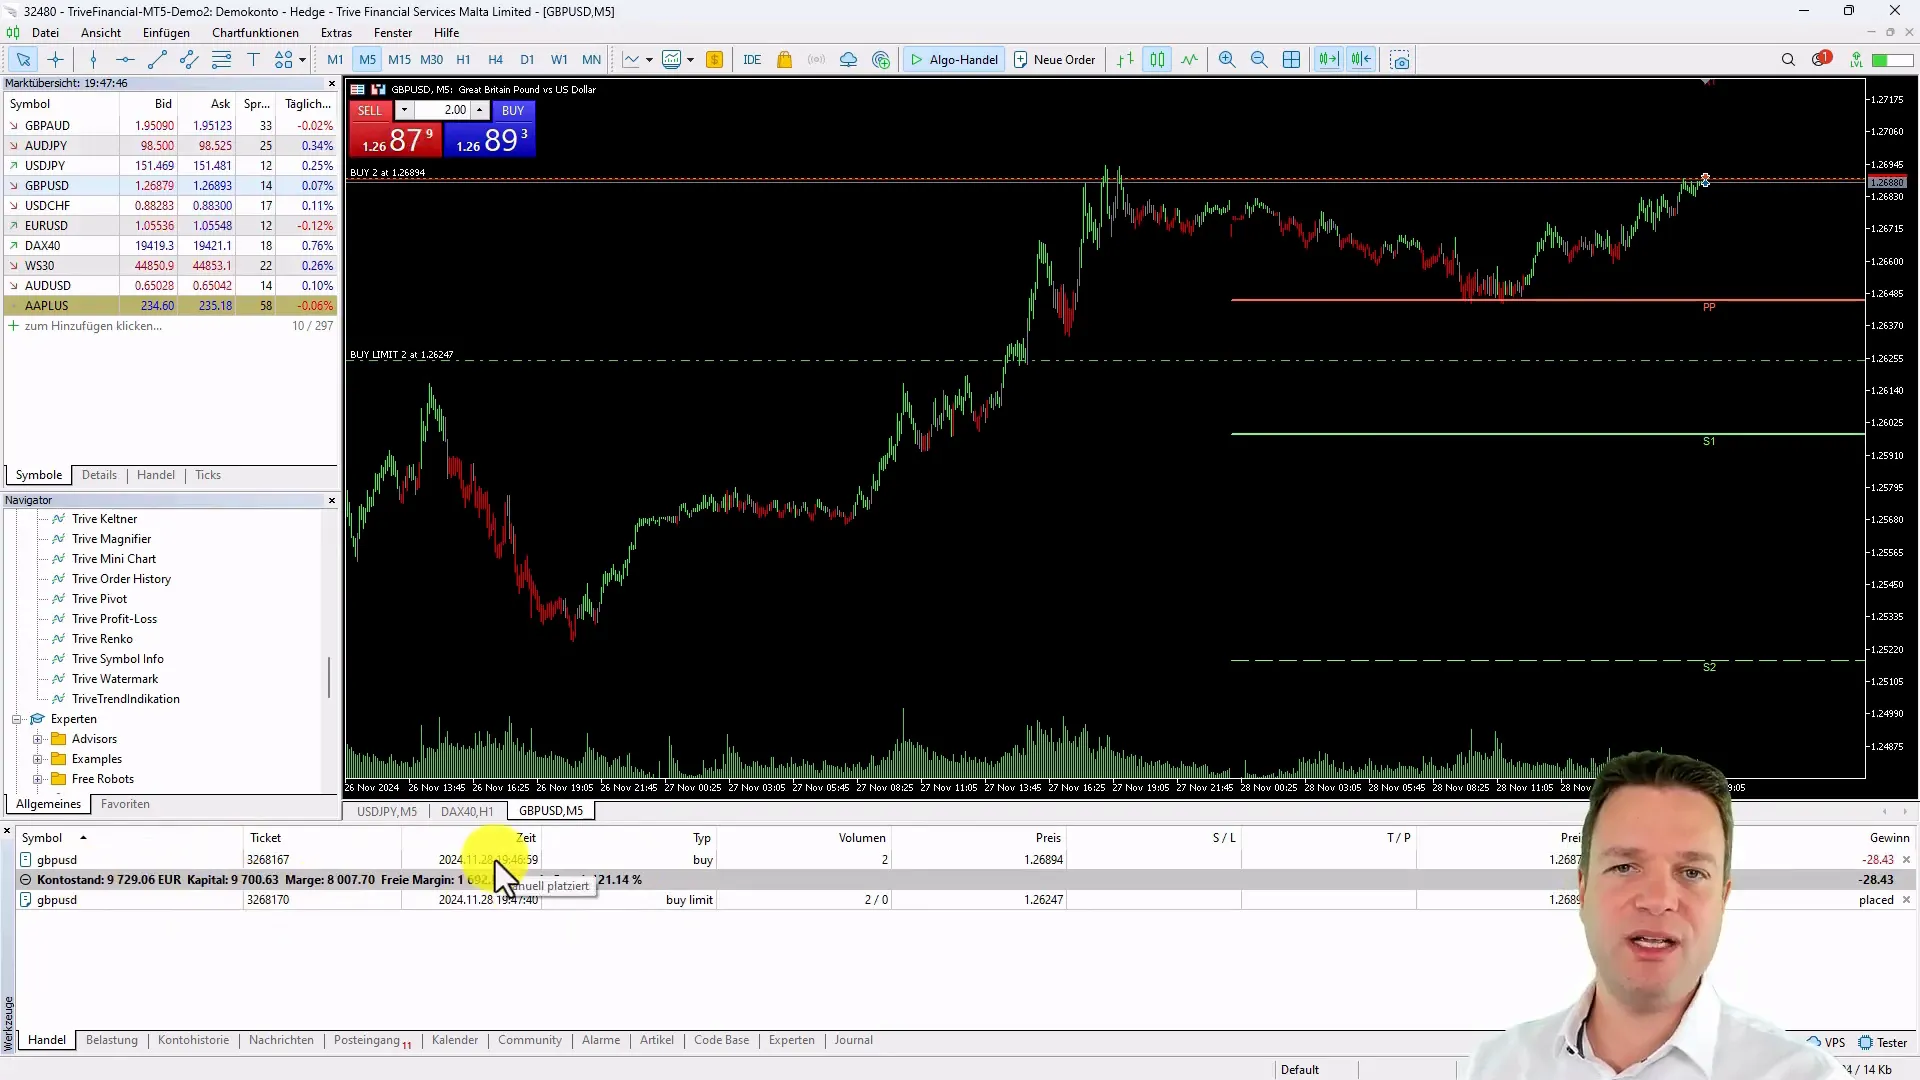Close the gbpusd buy position
The height and width of the screenshot is (1080, 1920).
coord(1906,860)
